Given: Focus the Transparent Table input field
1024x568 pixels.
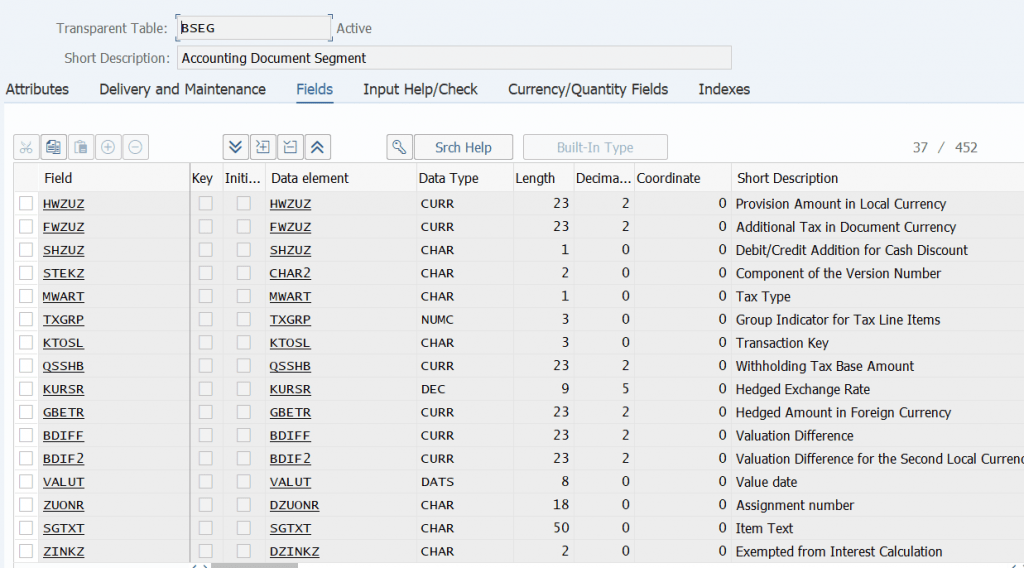Looking at the screenshot, I should (253, 28).
